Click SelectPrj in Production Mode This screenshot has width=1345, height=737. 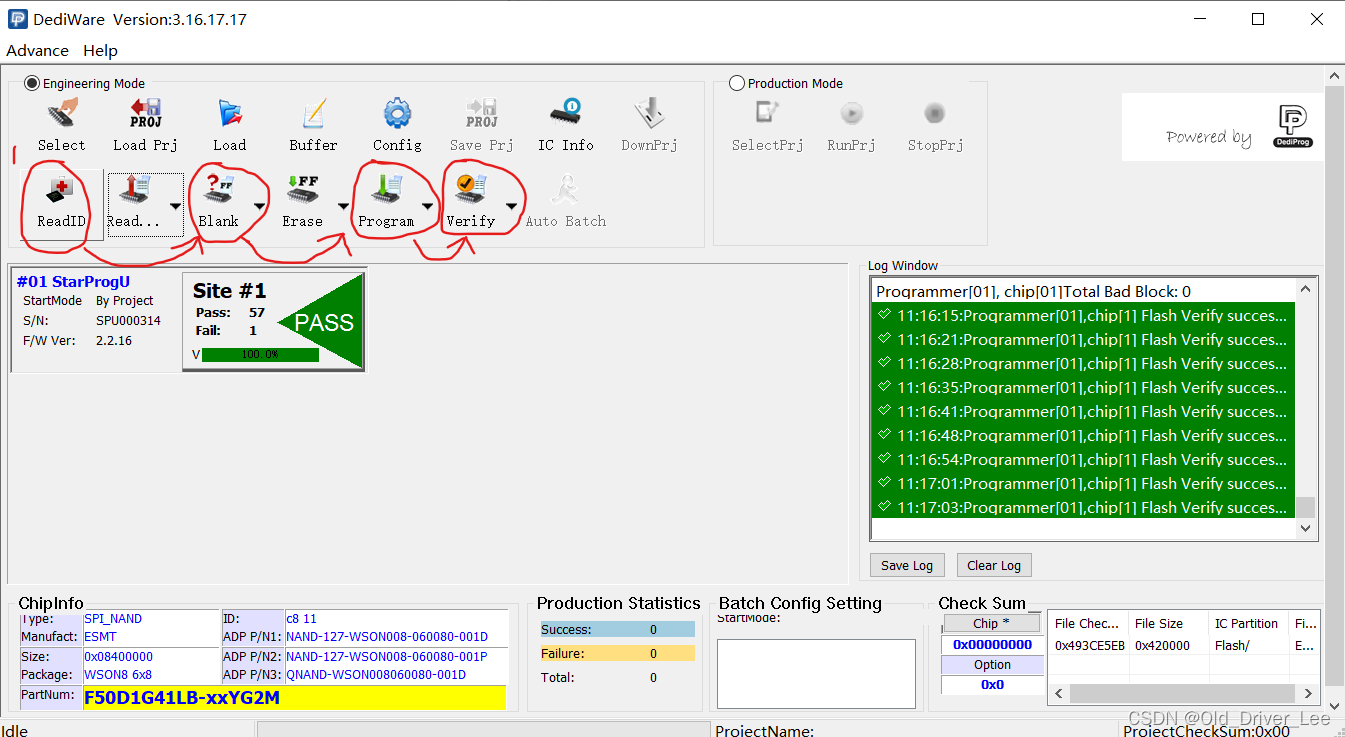767,124
